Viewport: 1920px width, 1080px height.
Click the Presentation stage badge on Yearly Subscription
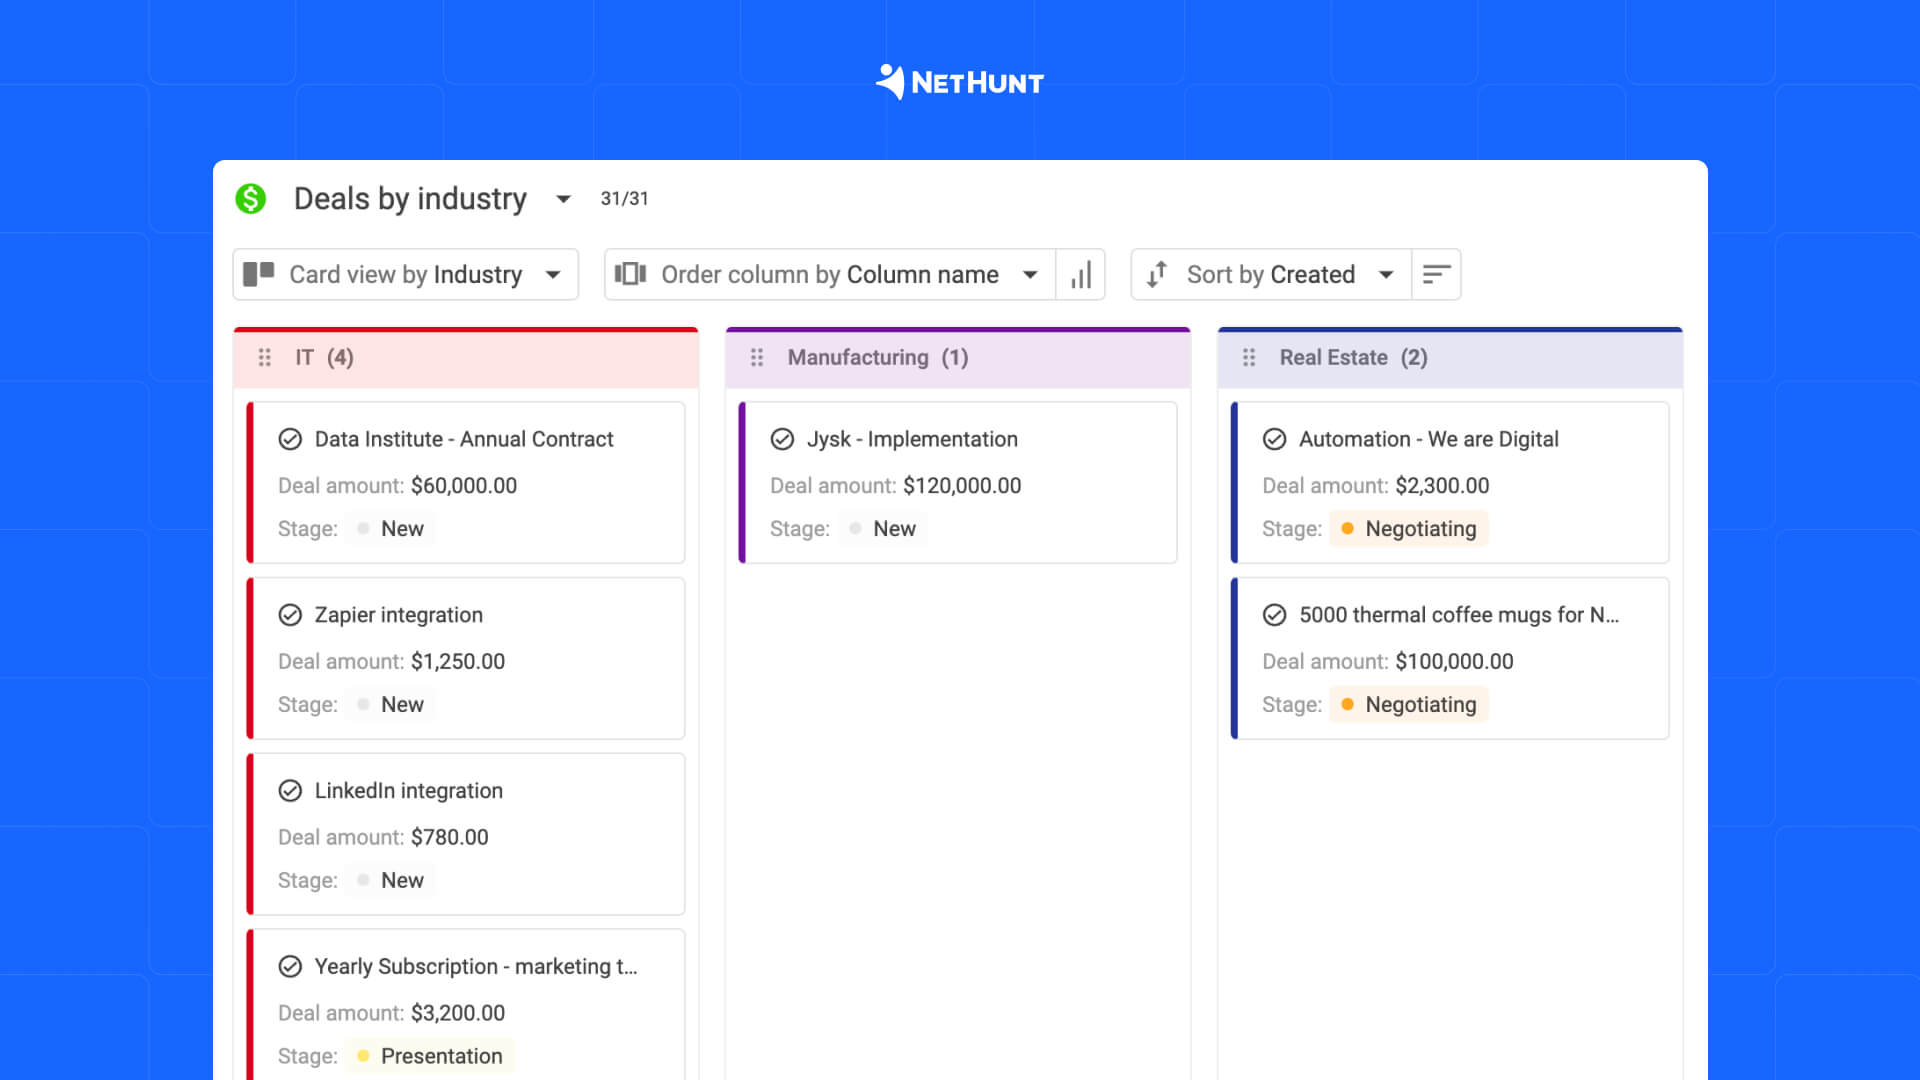click(x=430, y=1056)
